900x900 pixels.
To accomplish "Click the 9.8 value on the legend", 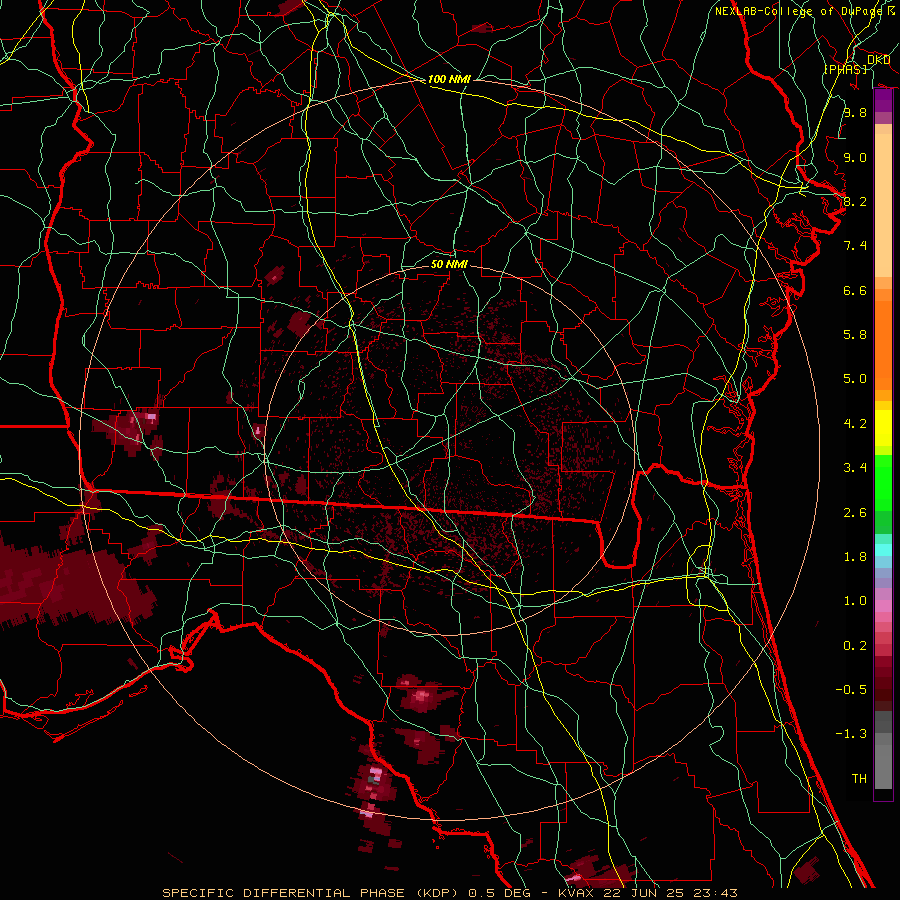I will click(x=855, y=112).
